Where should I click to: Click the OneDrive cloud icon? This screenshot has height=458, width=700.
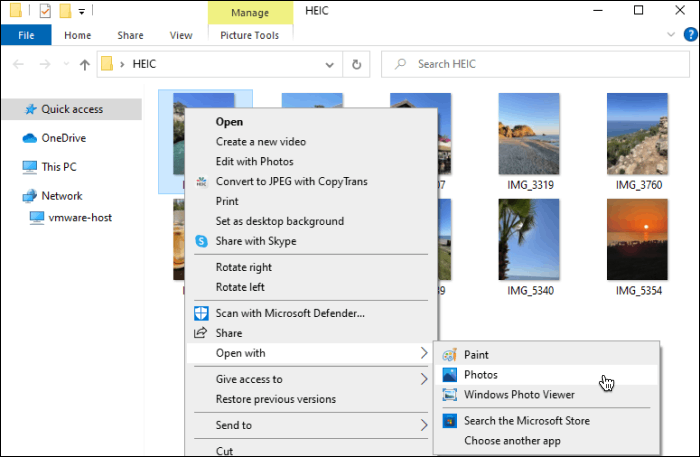point(29,138)
